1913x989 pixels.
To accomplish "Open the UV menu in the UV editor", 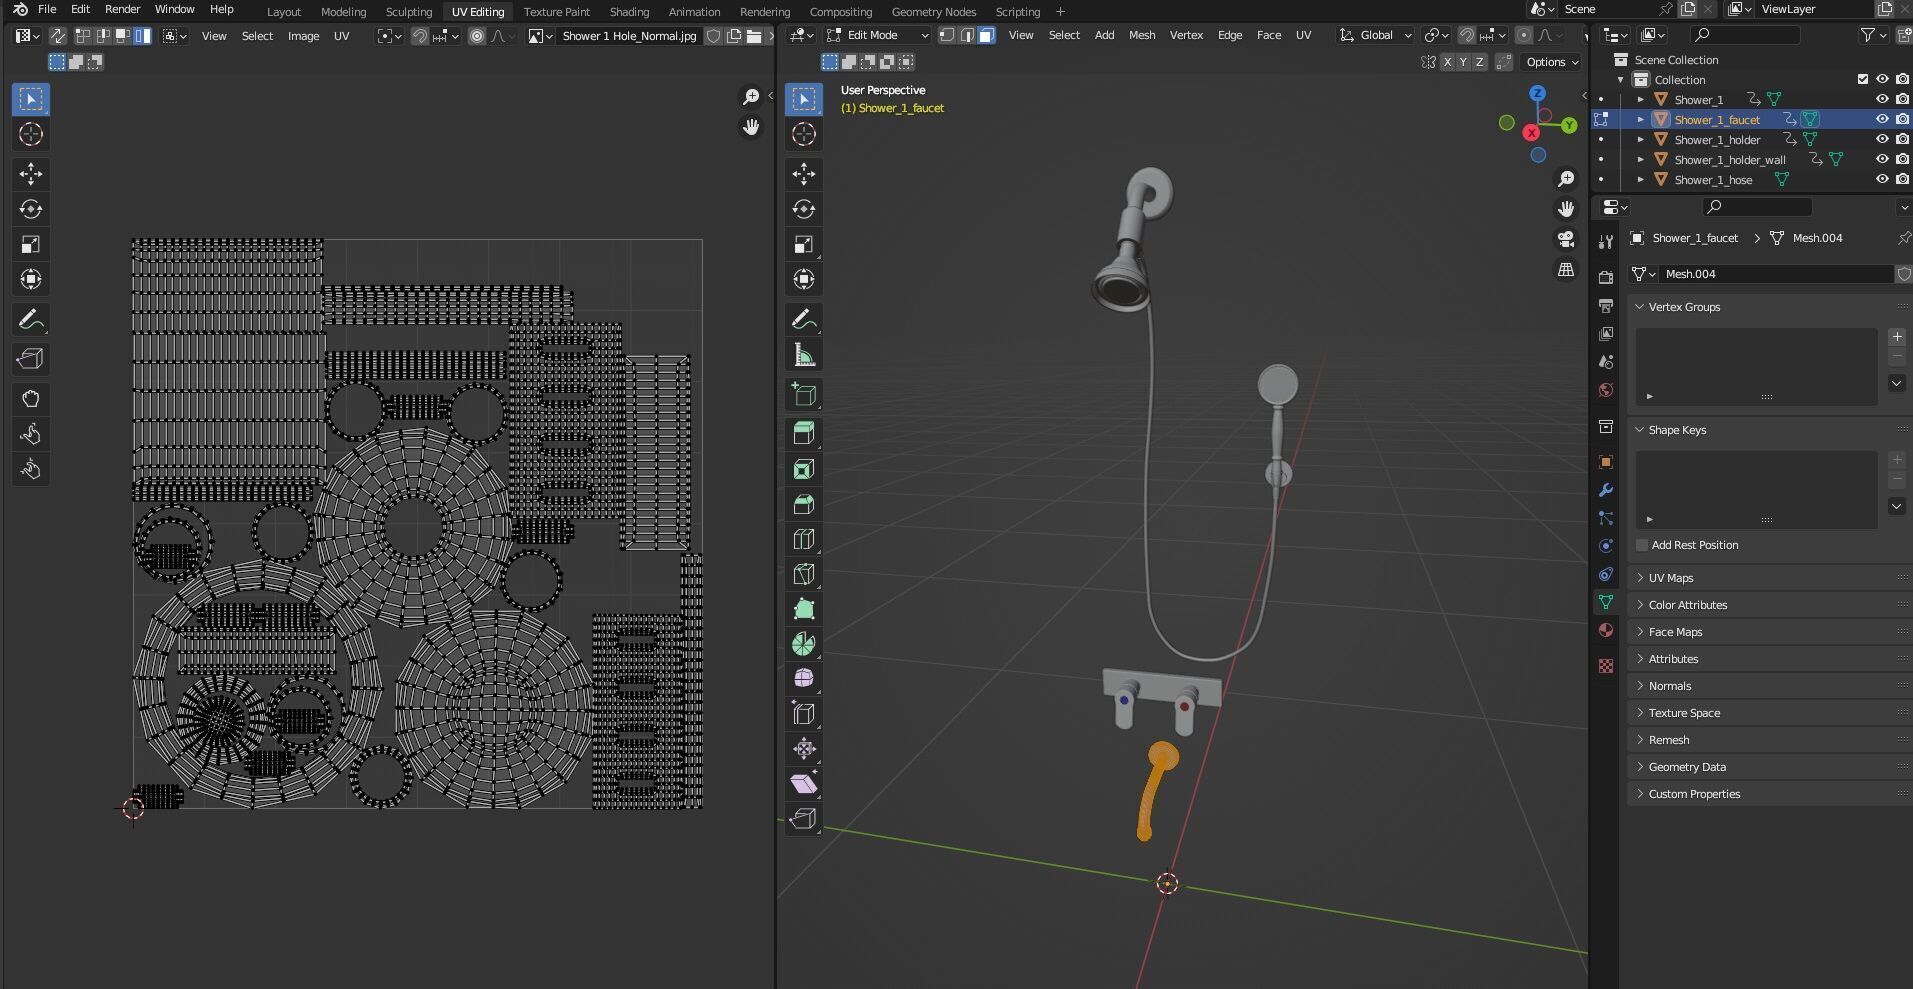I will tap(341, 36).
